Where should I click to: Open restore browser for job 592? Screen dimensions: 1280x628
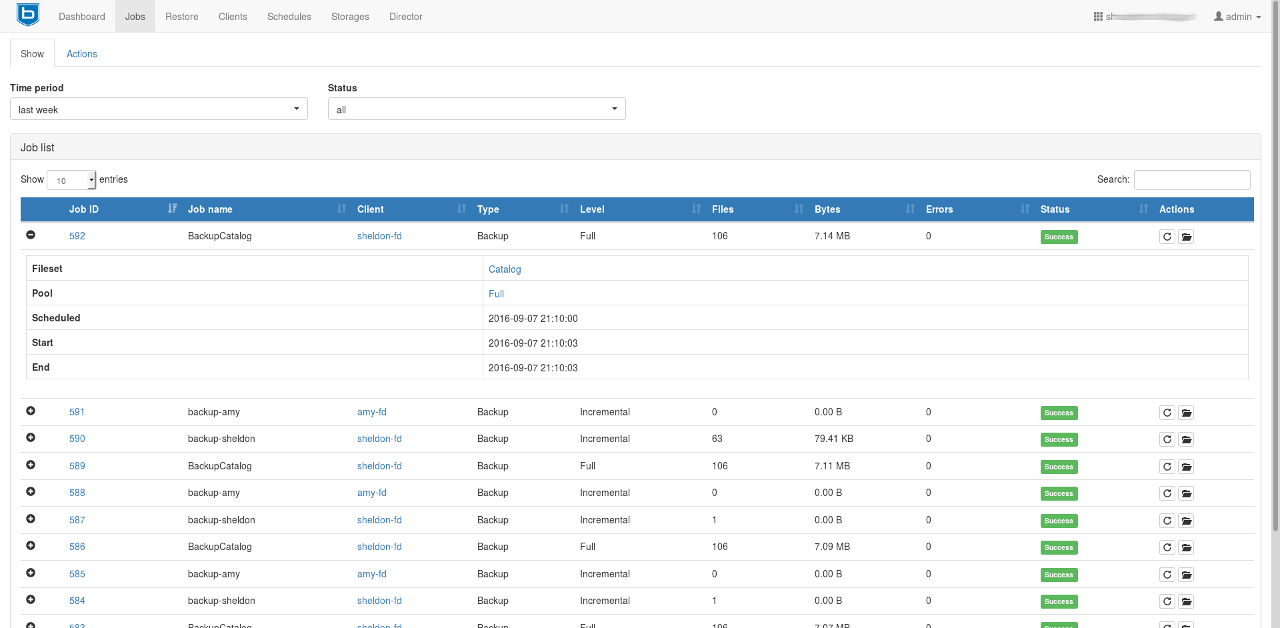1186,236
